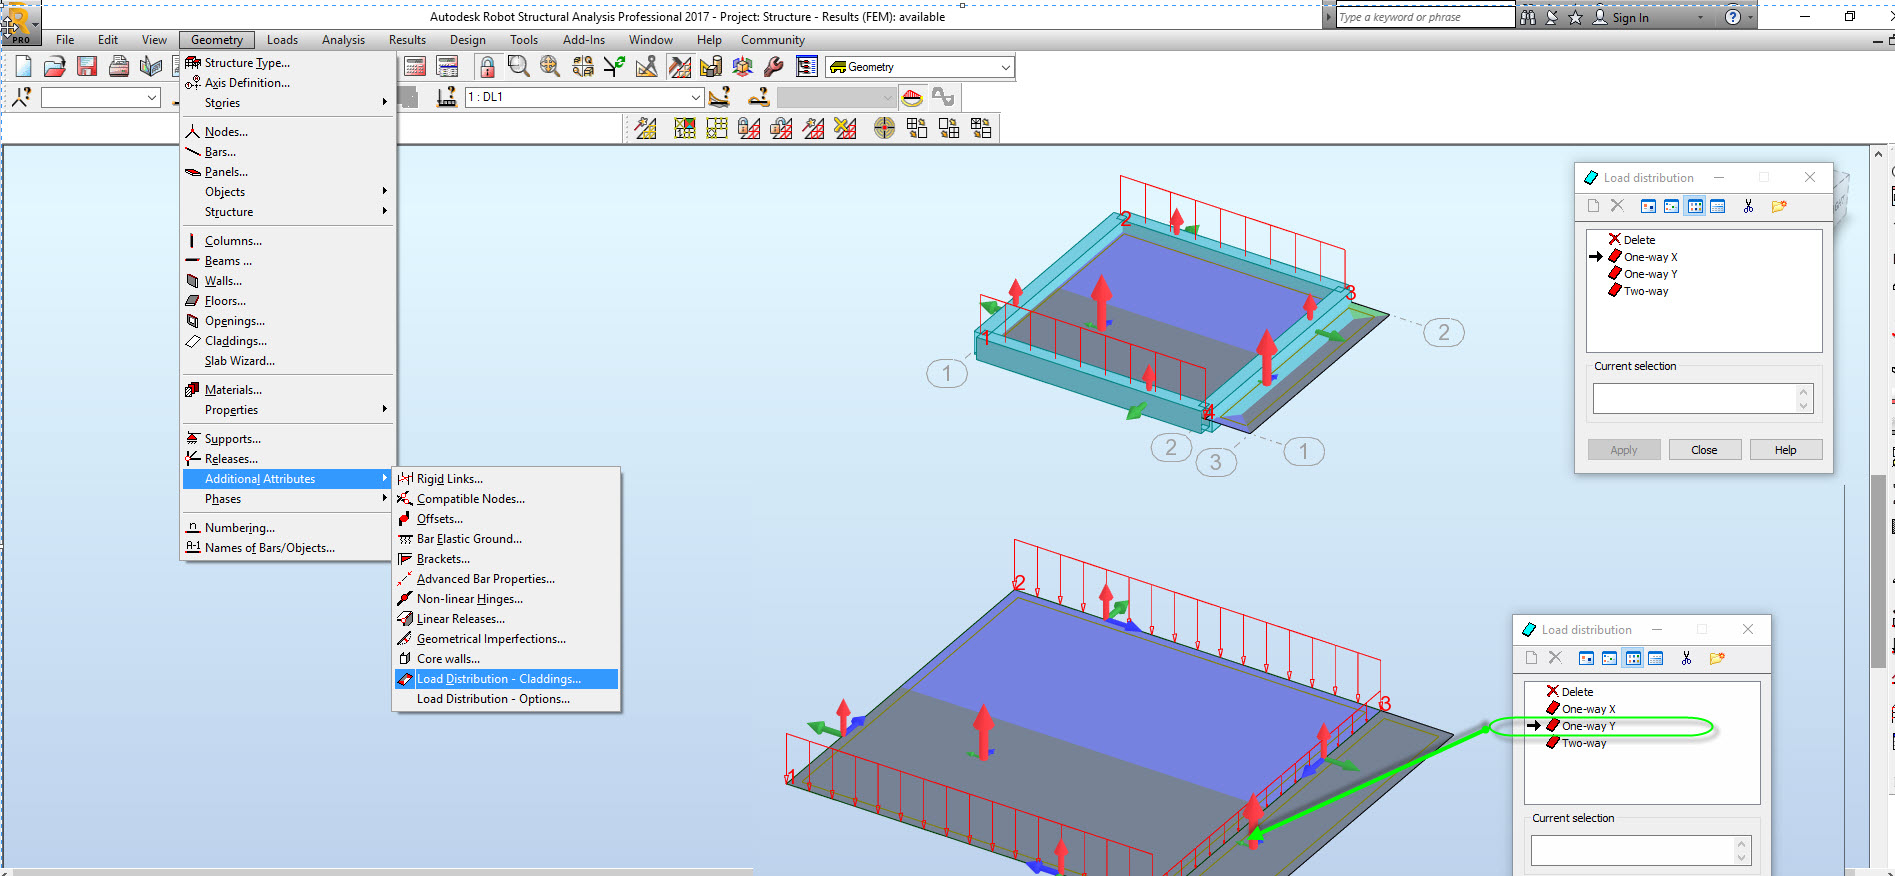Viewport: 1895px width, 876px height.
Task: Click the 'Type a keyword or phrase' search box
Action: click(1425, 17)
